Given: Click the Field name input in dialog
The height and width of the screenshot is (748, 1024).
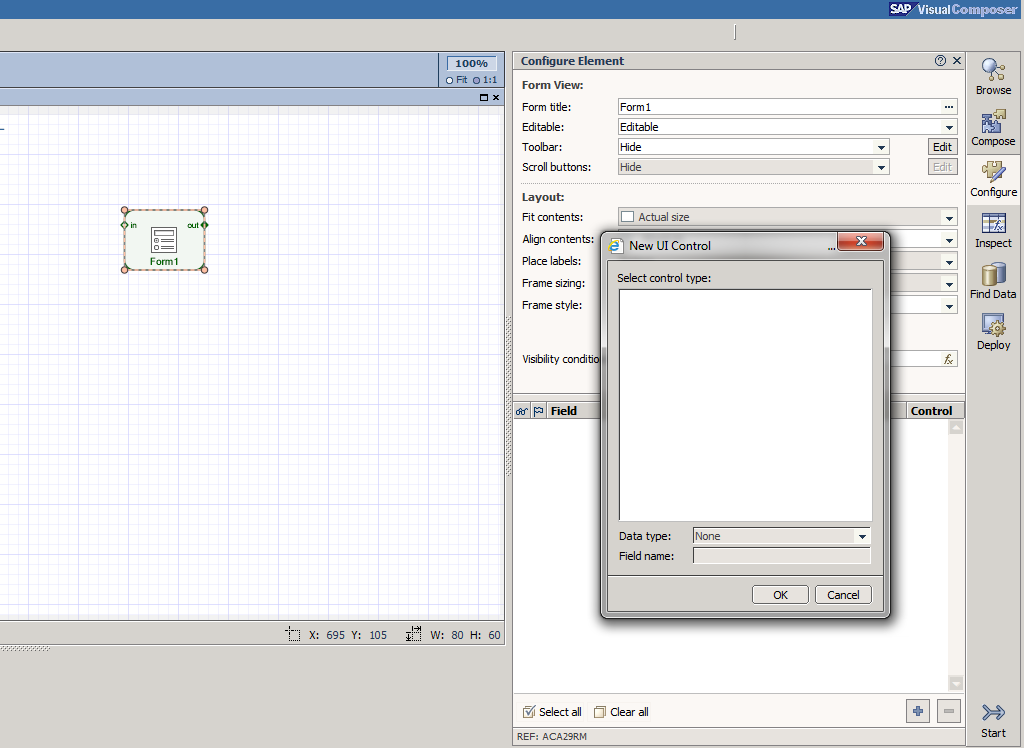Looking at the screenshot, I should pyautogui.click(x=782, y=556).
